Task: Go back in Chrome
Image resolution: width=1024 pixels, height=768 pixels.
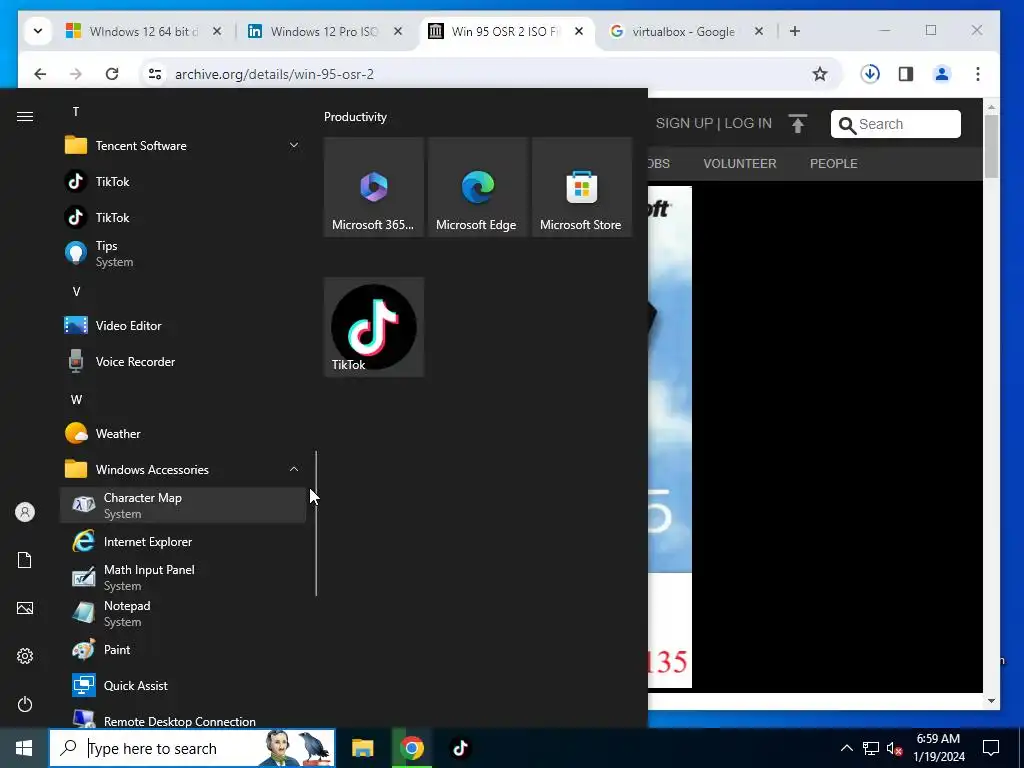Action: tap(40, 74)
